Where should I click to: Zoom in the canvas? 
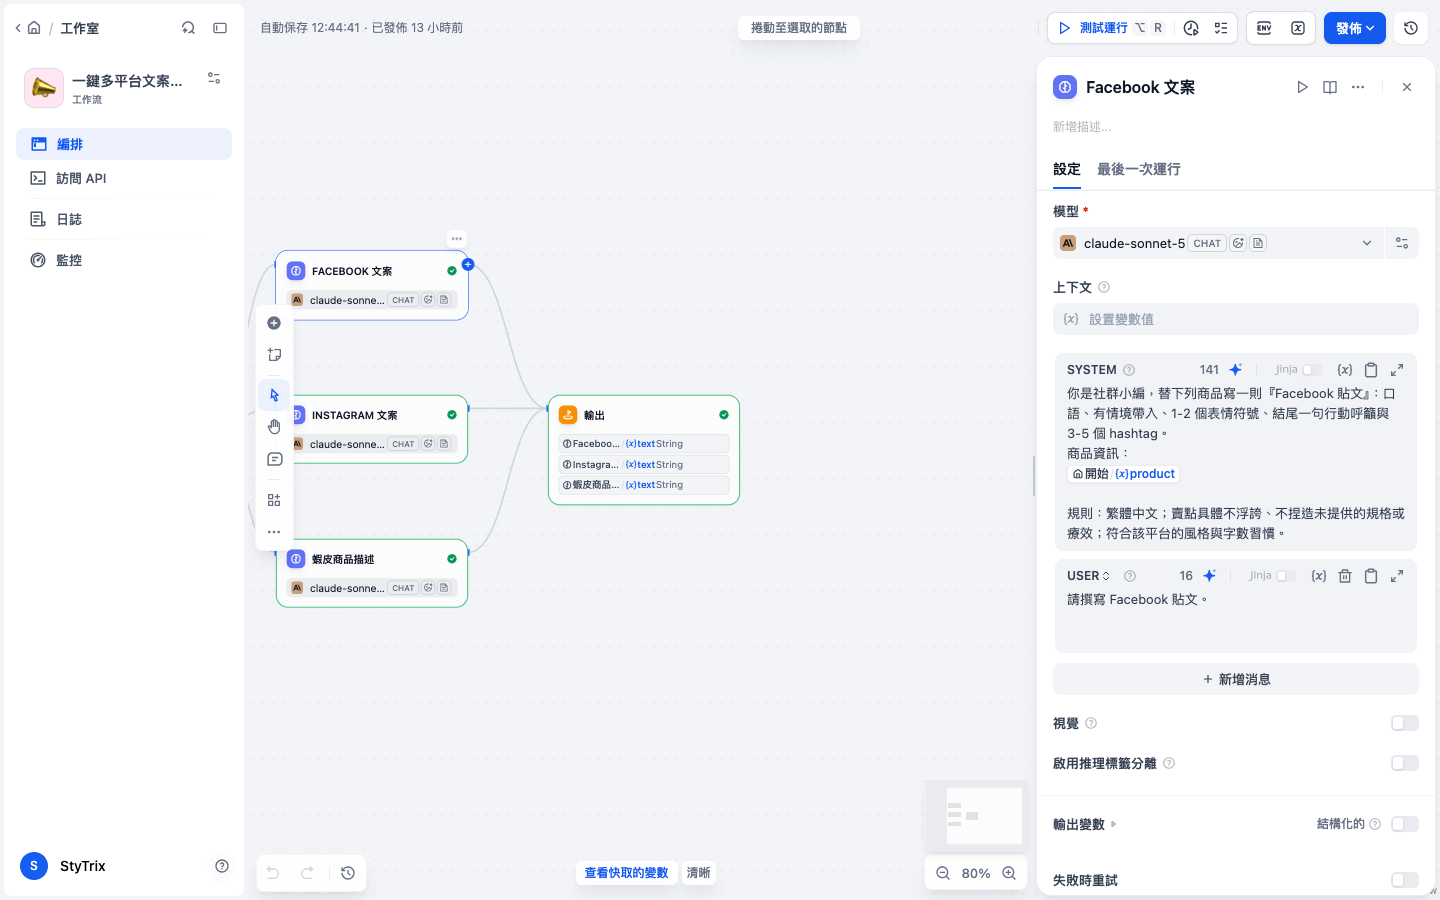[x=1009, y=873]
